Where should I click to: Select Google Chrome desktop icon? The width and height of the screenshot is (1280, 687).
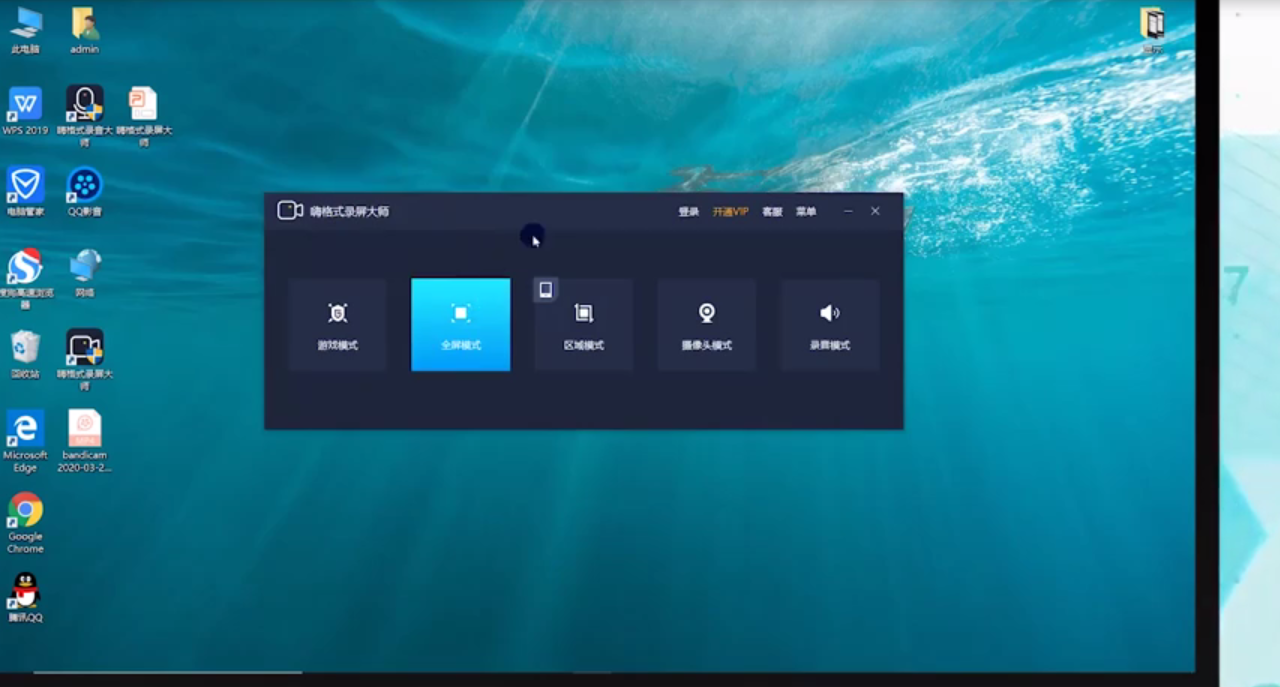point(25,522)
